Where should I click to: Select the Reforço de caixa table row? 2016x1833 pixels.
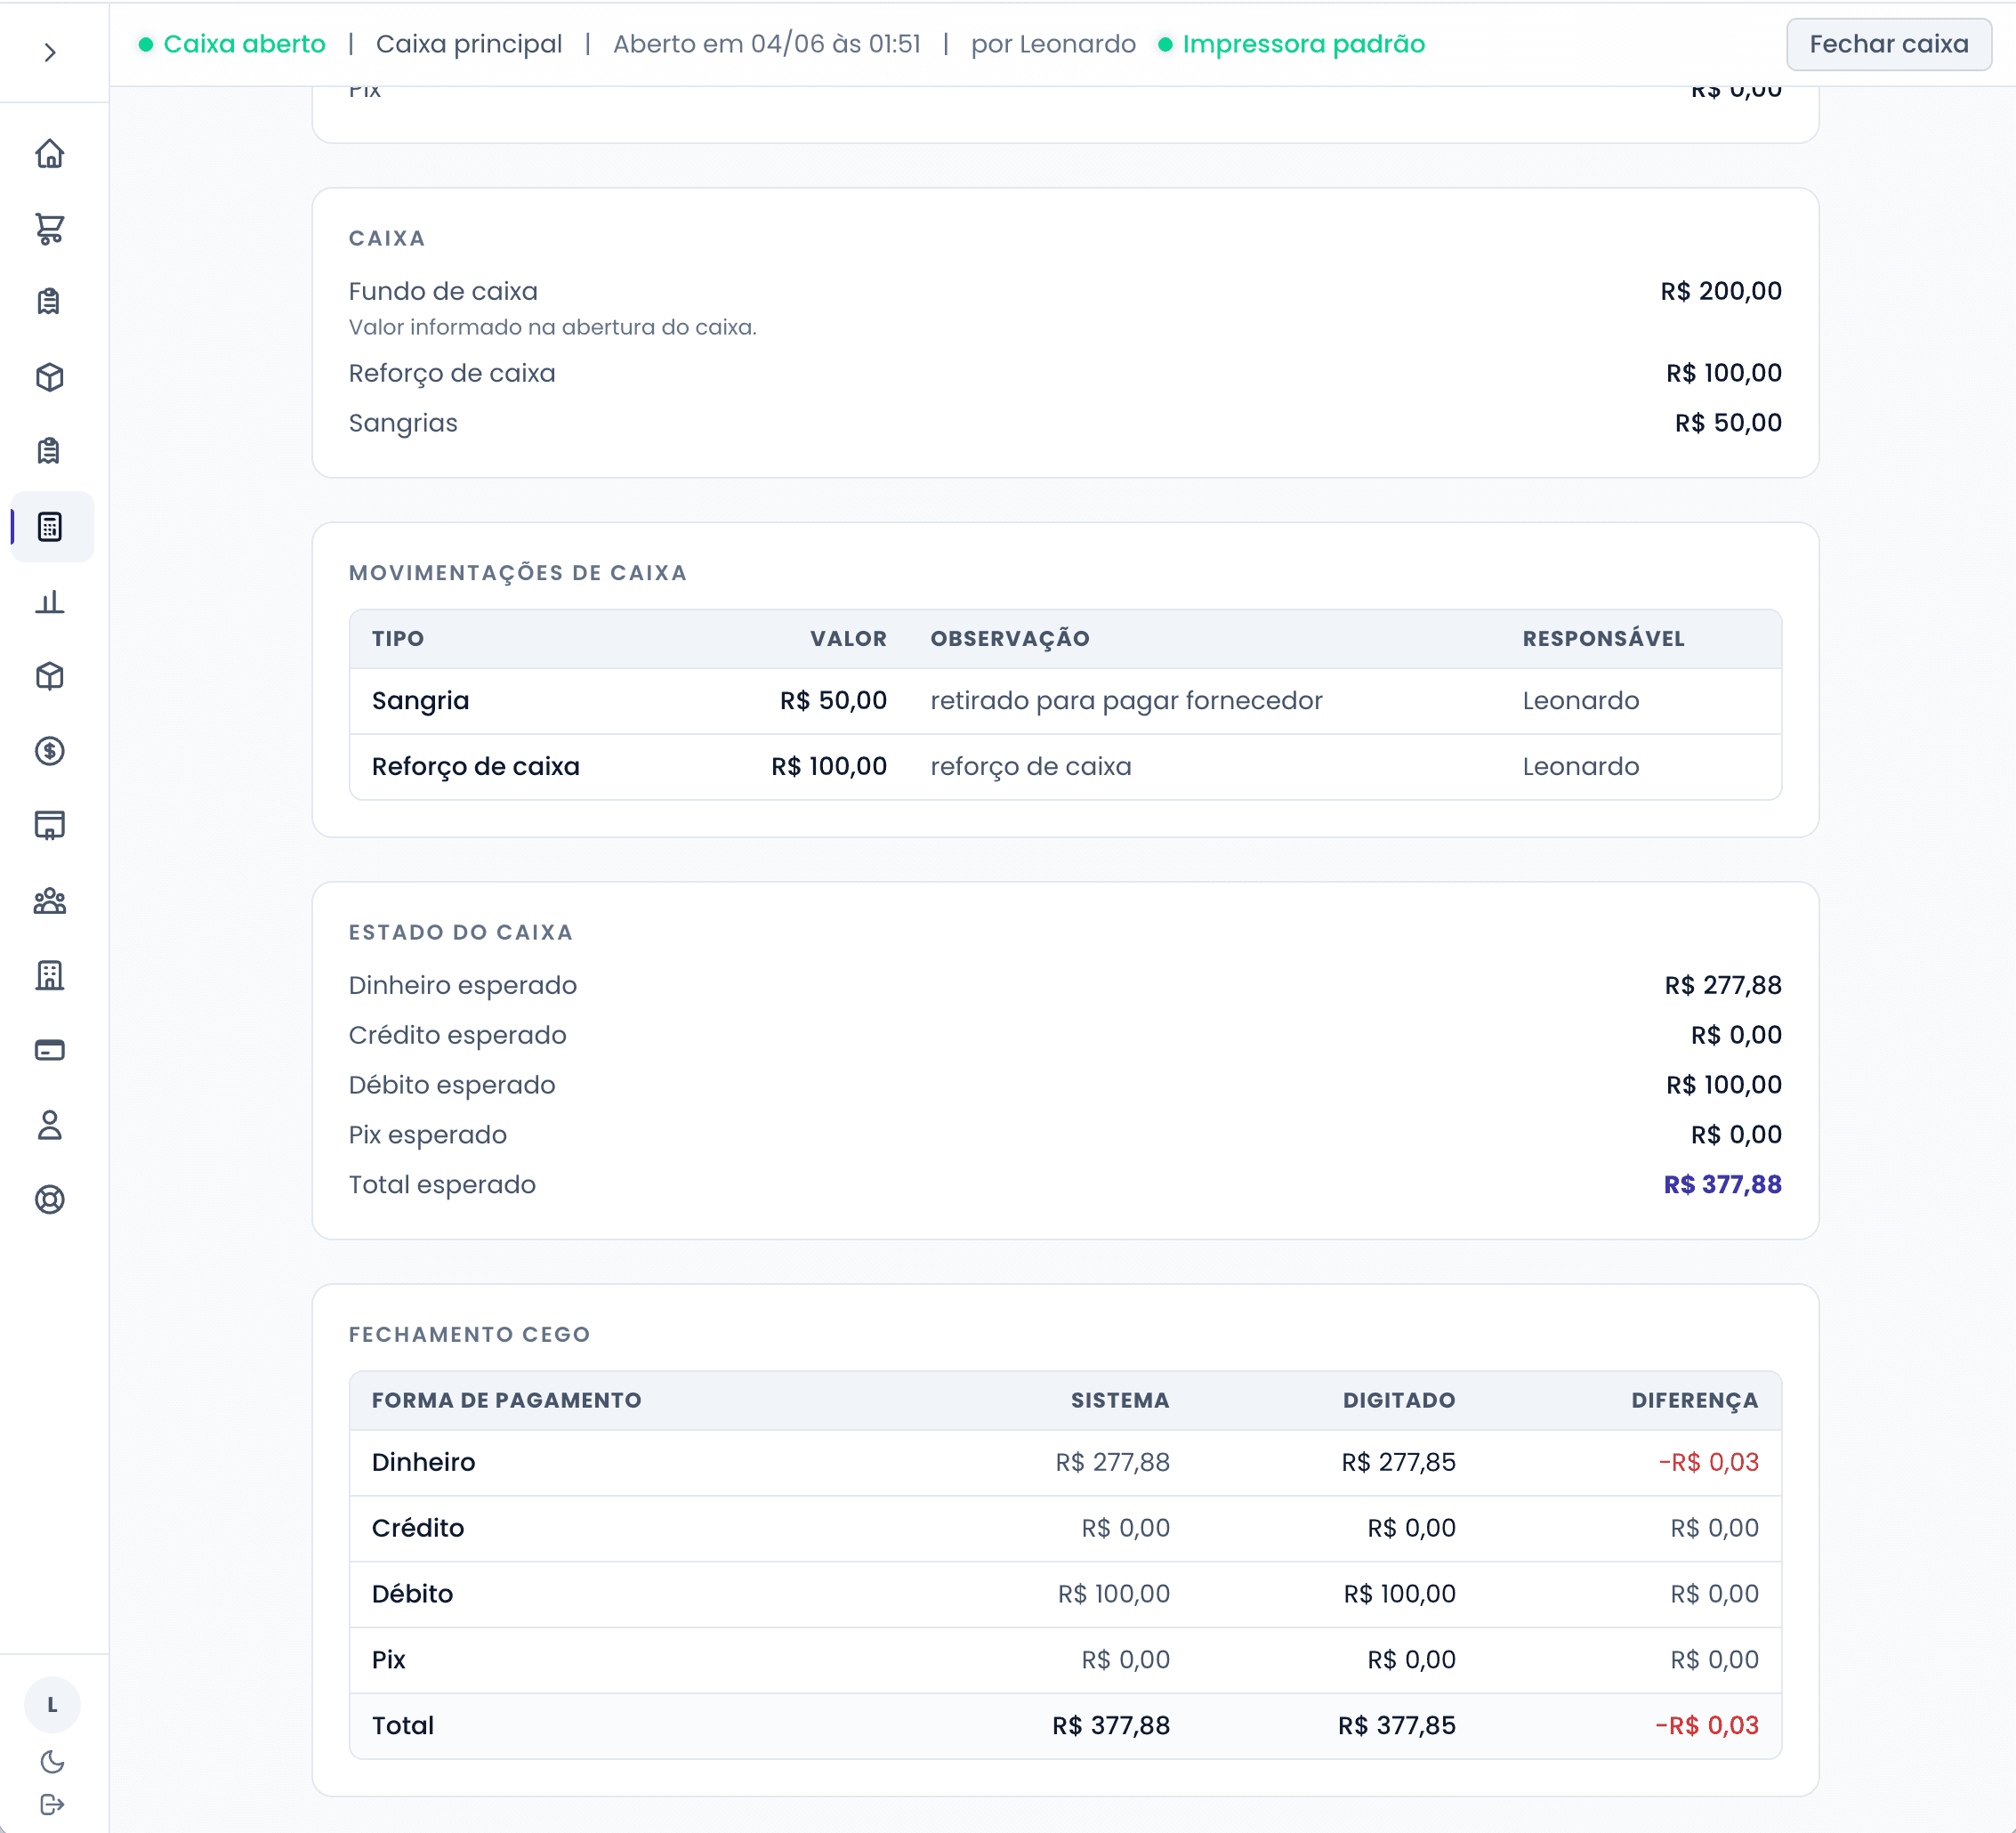tap(1065, 767)
